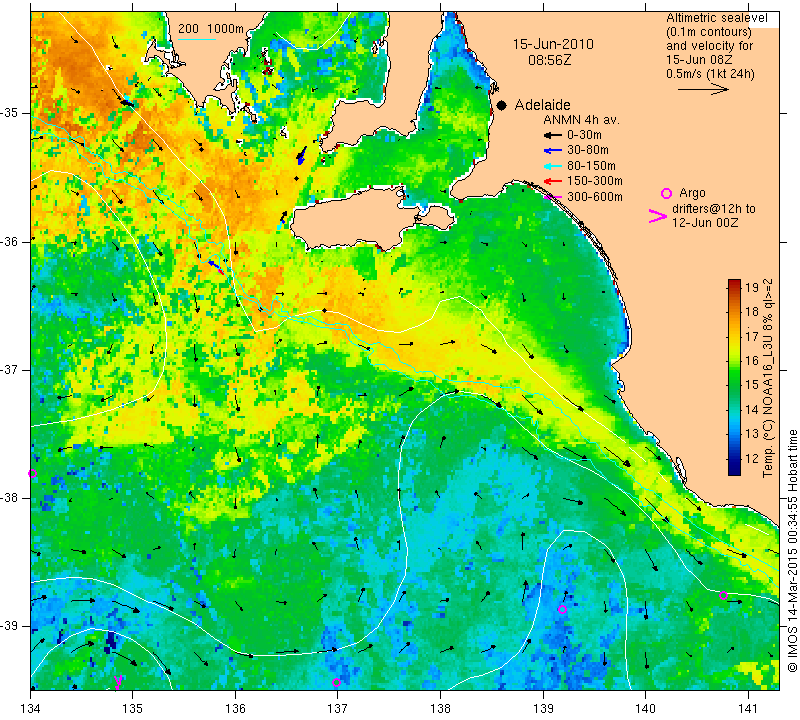Image resolution: width=800 pixels, height=720 pixels.
Task: Click the latitude label -39
Action: coord(10,626)
